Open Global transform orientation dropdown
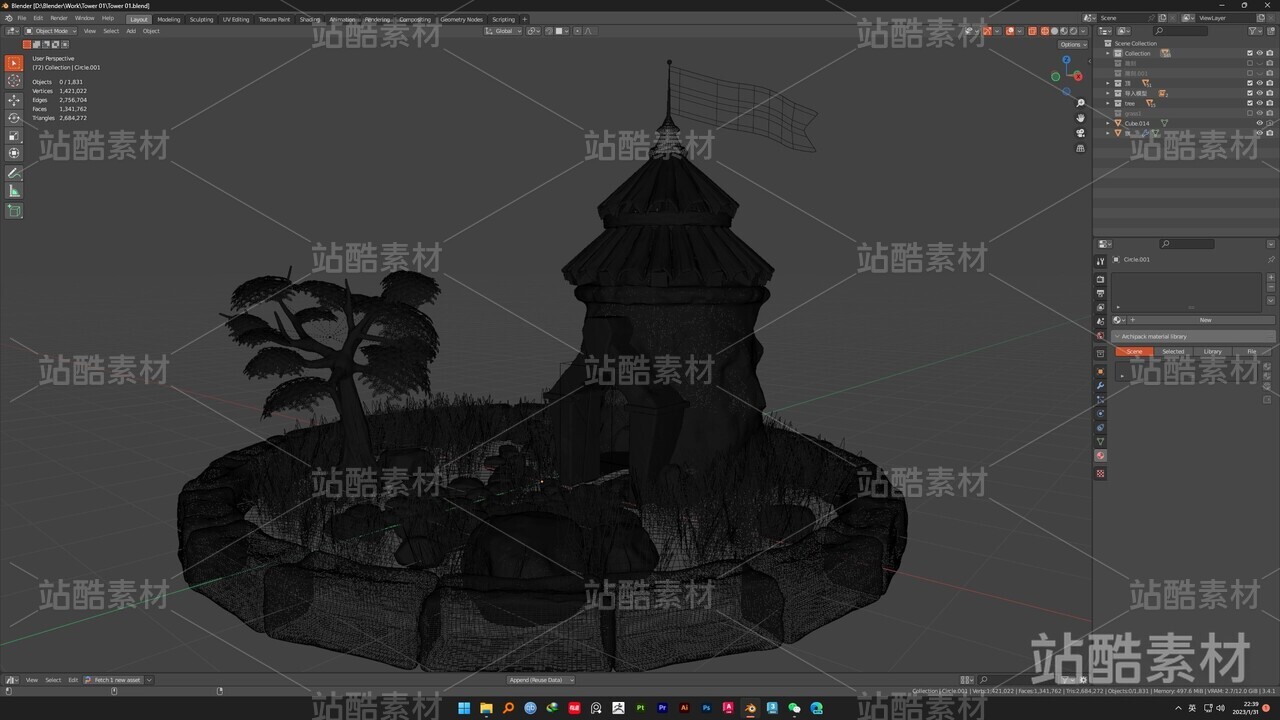 (x=504, y=31)
